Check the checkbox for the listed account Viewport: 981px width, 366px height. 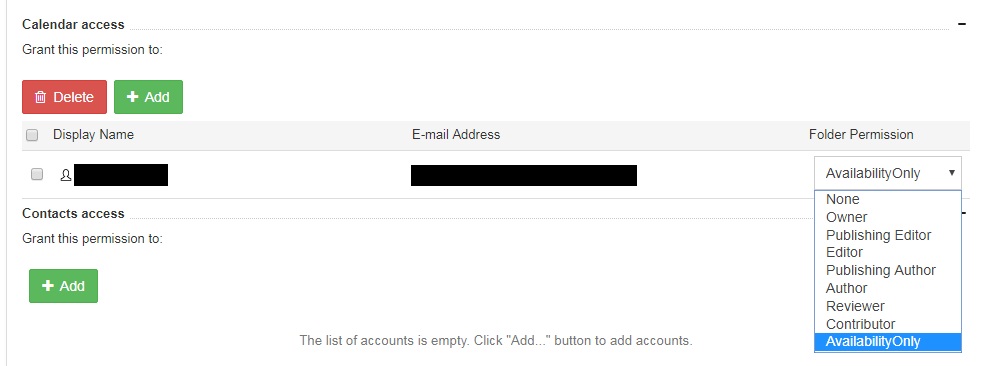(x=37, y=174)
